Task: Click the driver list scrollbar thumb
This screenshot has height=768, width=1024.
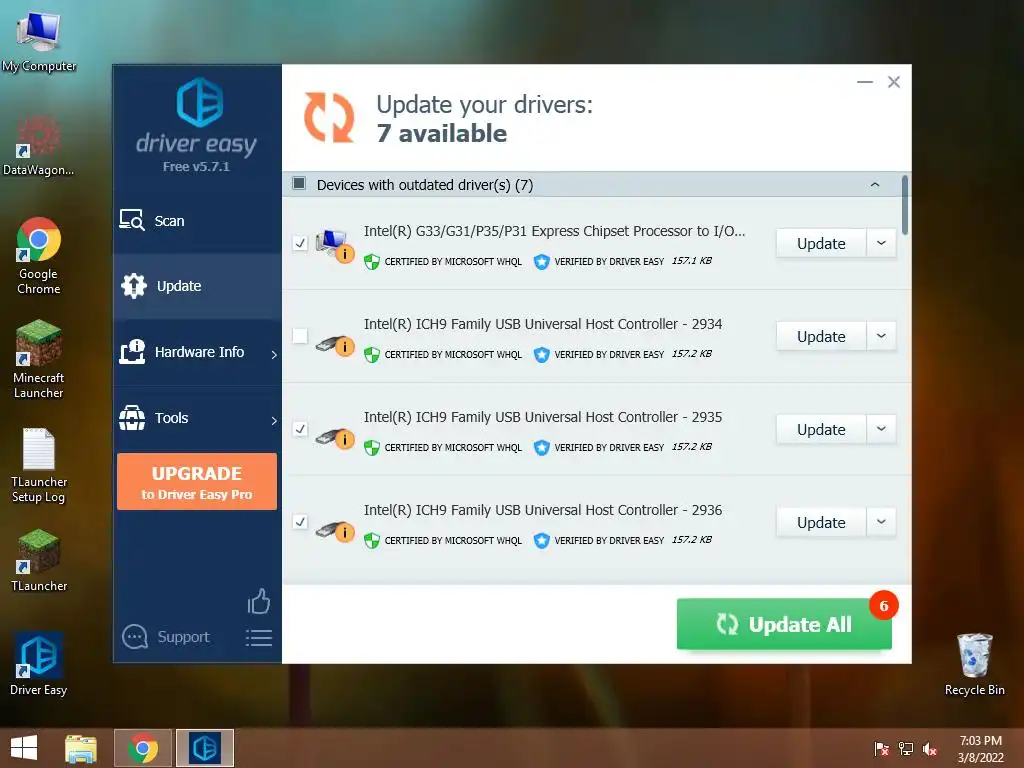Action: pos(904,205)
